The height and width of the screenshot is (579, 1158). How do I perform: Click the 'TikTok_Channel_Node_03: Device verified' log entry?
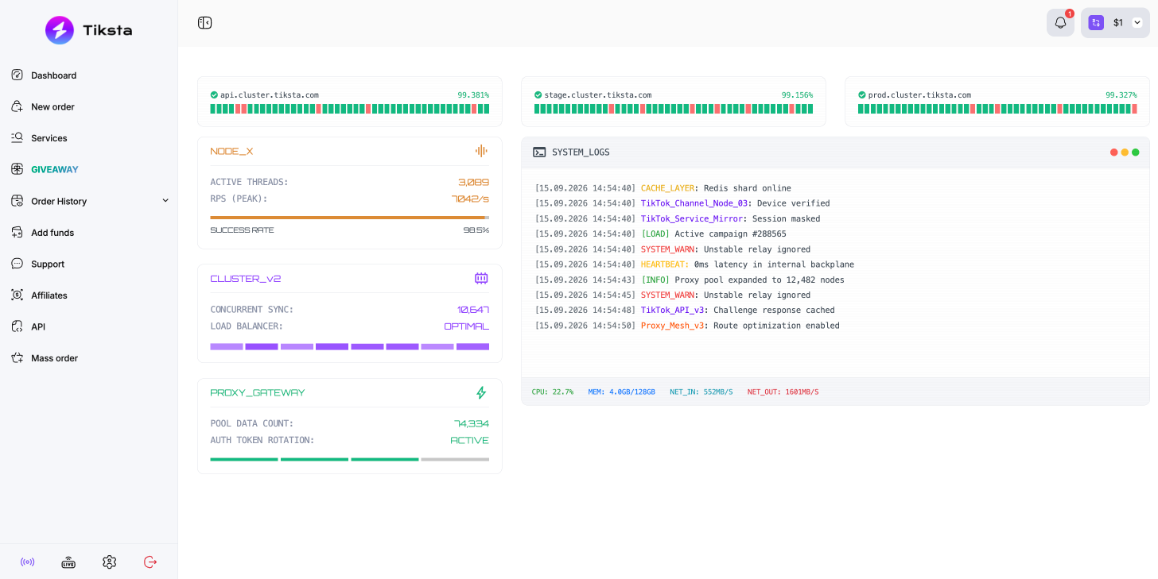pyautogui.click(x=682, y=203)
